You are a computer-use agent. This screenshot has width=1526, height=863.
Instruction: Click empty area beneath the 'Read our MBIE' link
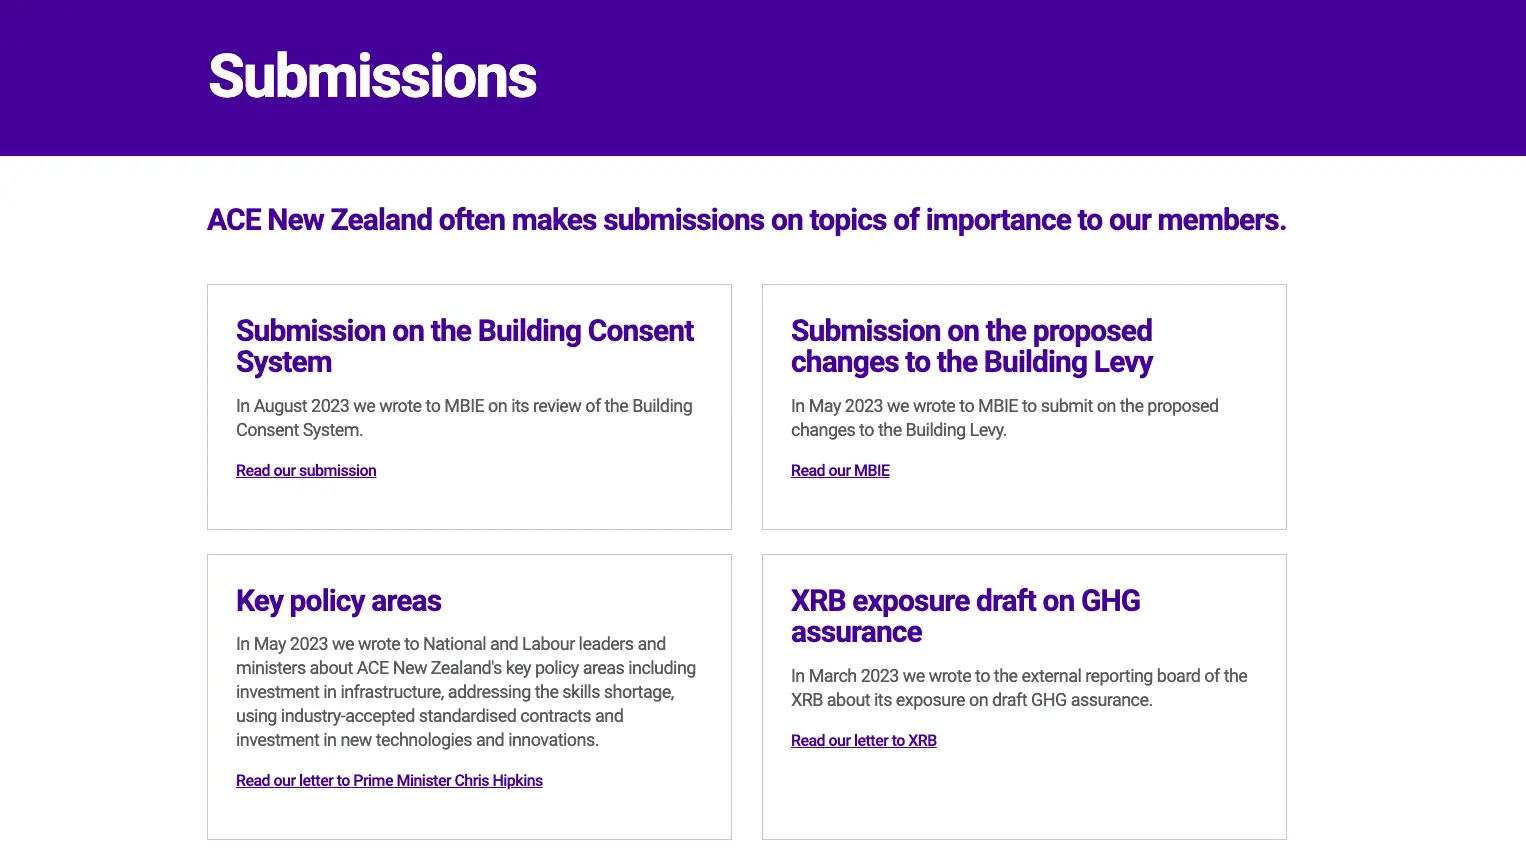pyautogui.click(x=1023, y=505)
